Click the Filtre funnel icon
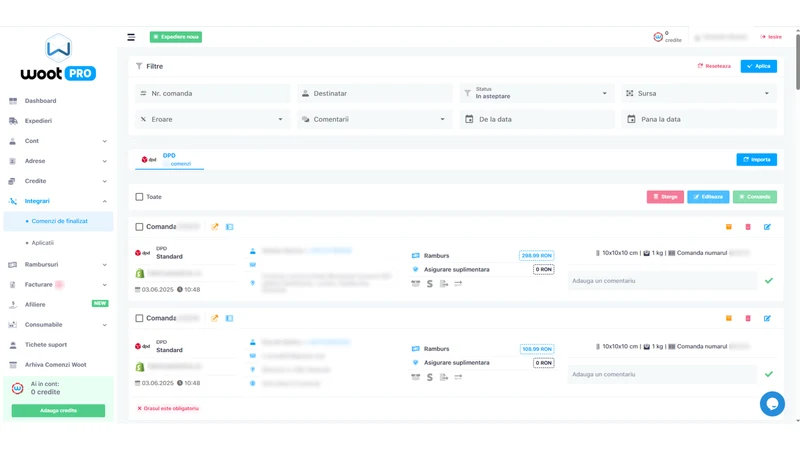 coord(139,66)
